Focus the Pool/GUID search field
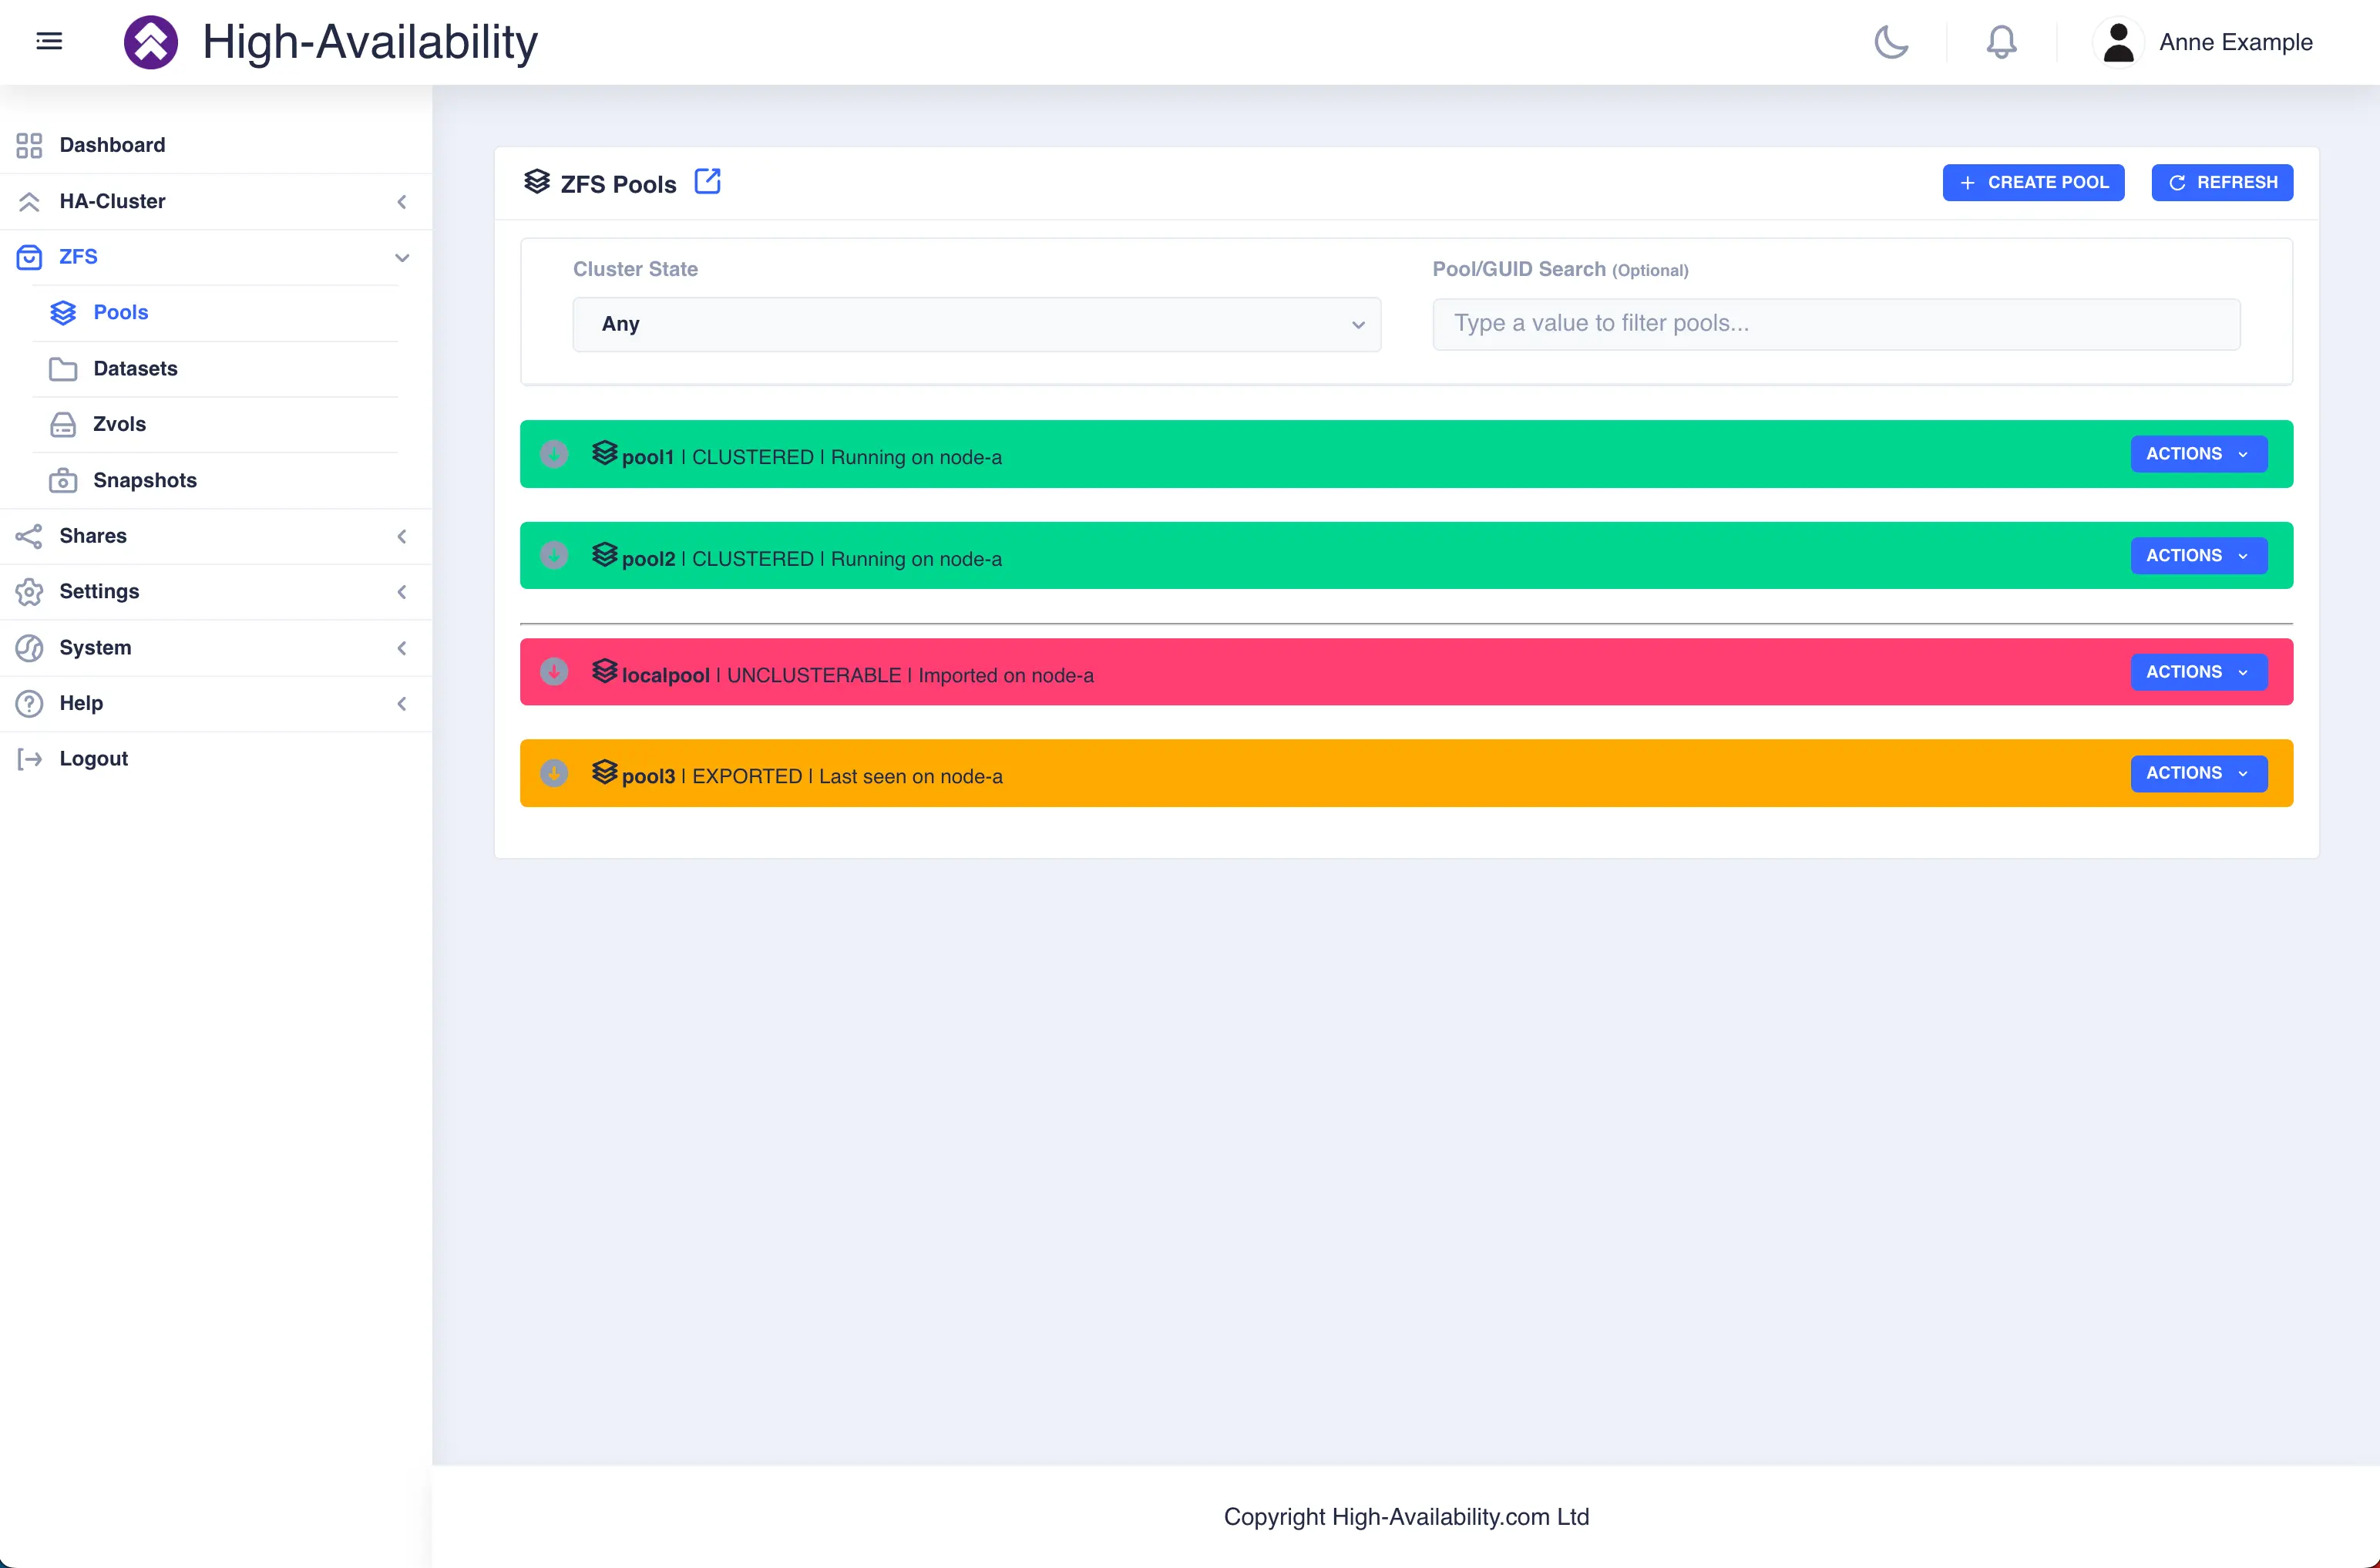The height and width of the screenshot is (1568, 2380). coord(1836,324)
